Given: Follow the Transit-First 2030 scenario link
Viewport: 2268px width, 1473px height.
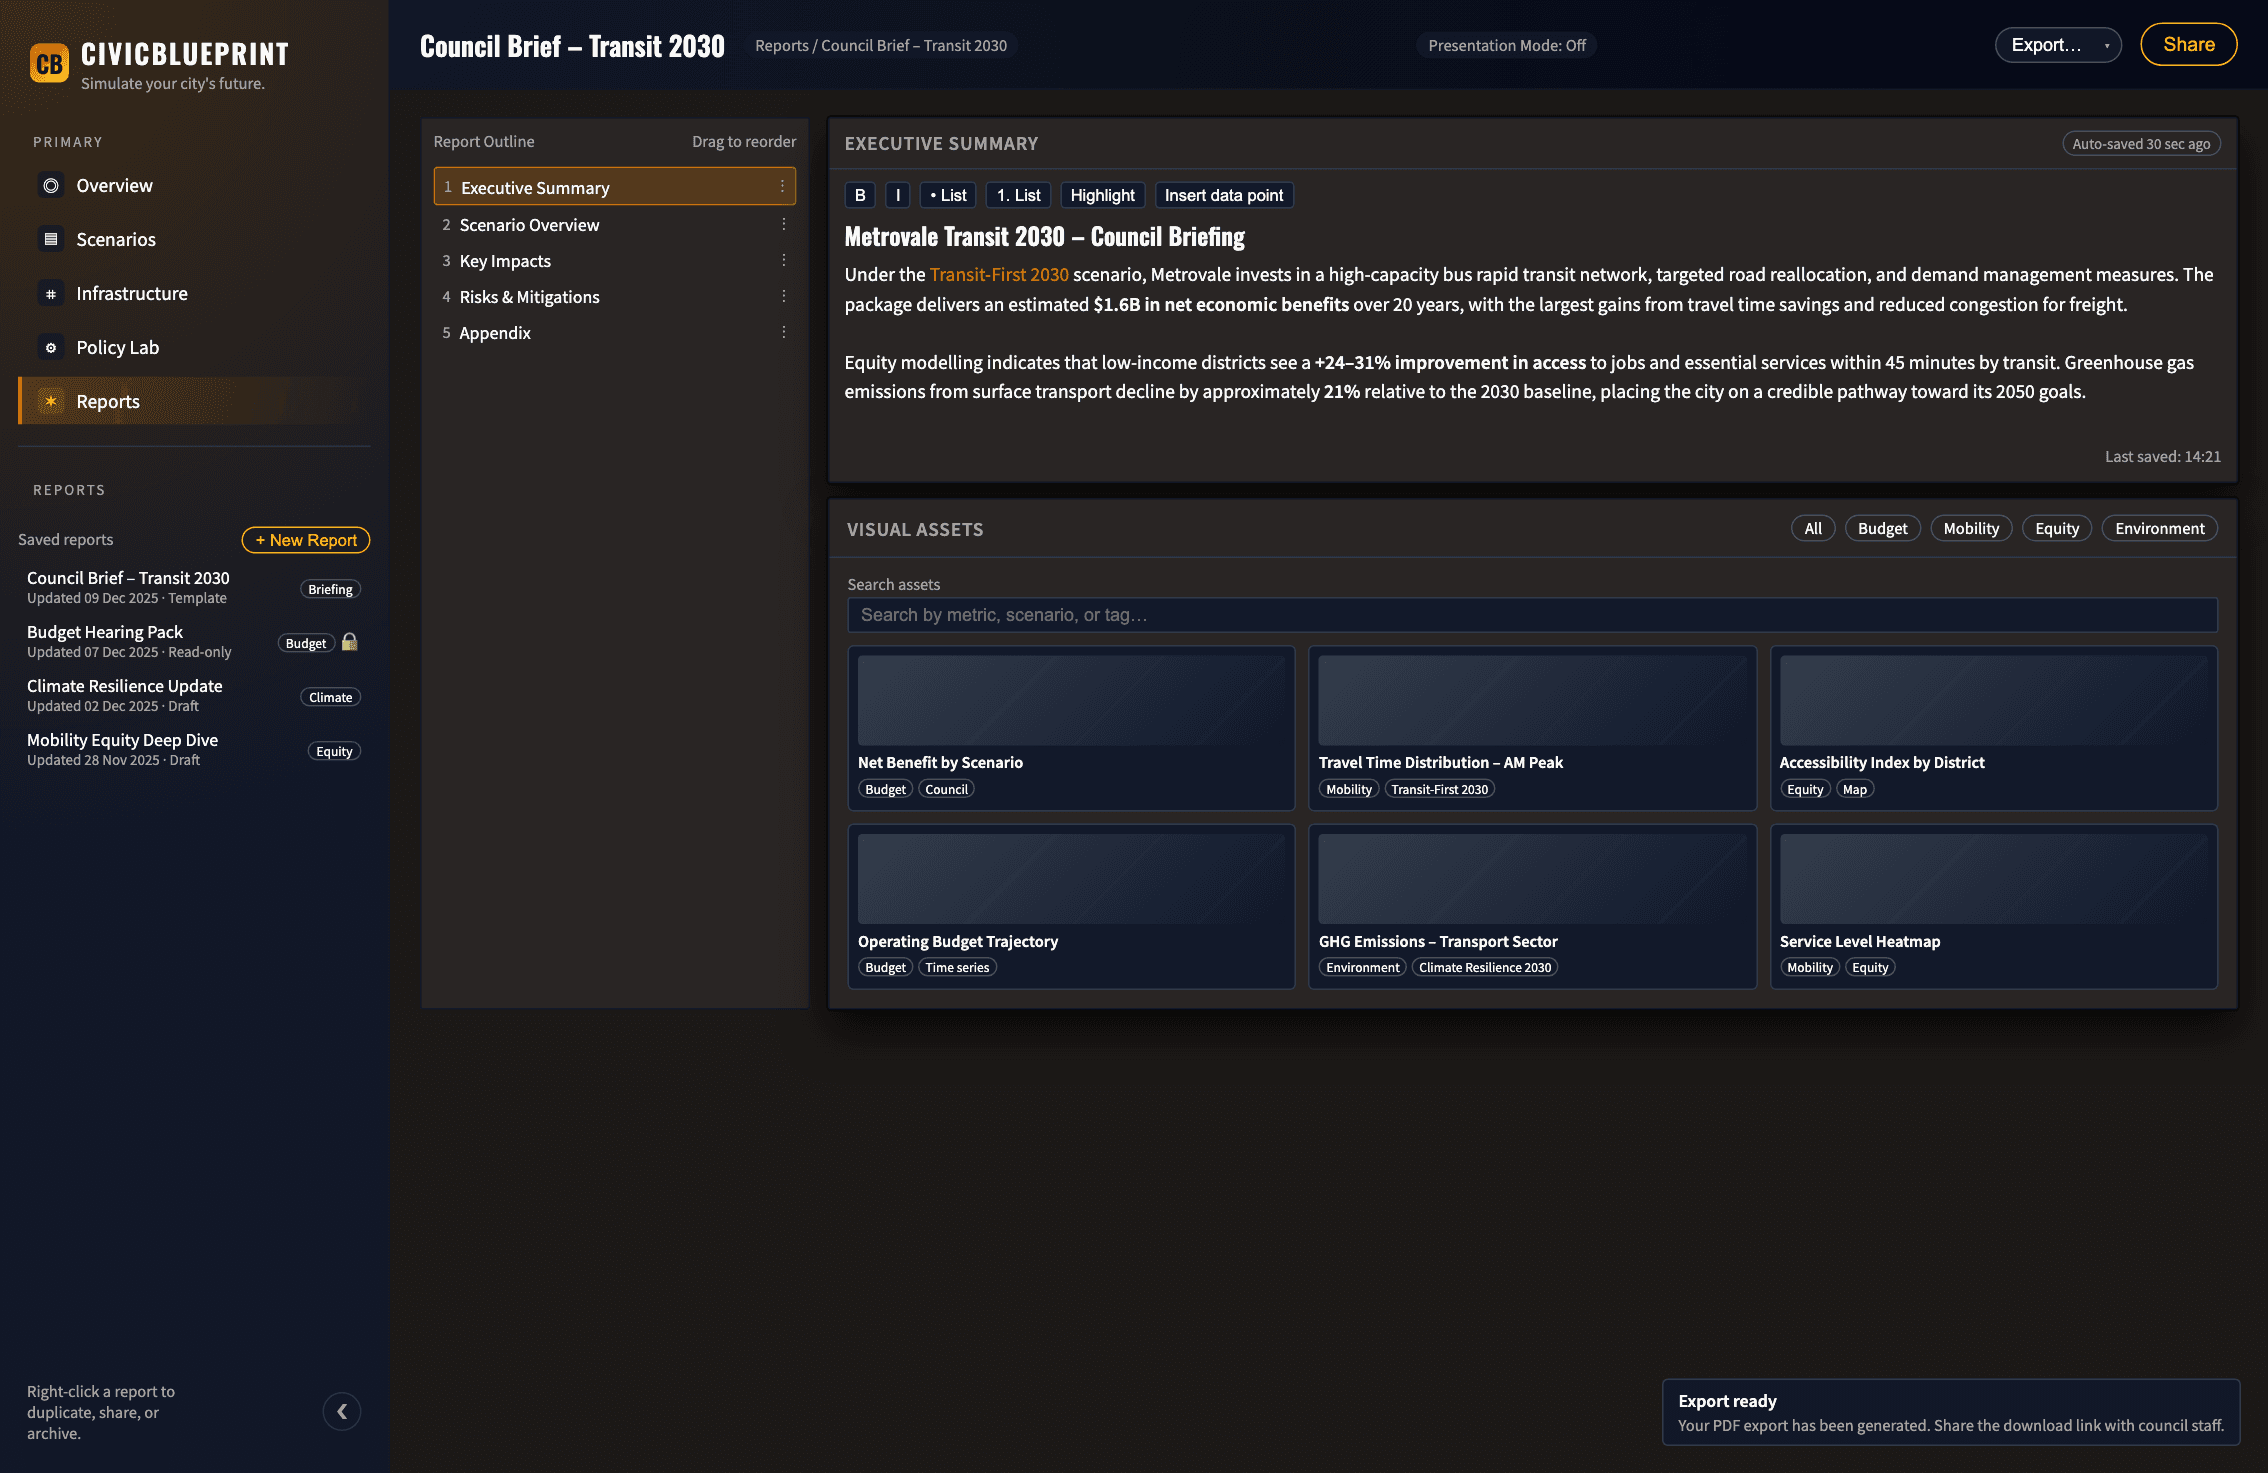Looking at the screenshot, I should point(998,275).
